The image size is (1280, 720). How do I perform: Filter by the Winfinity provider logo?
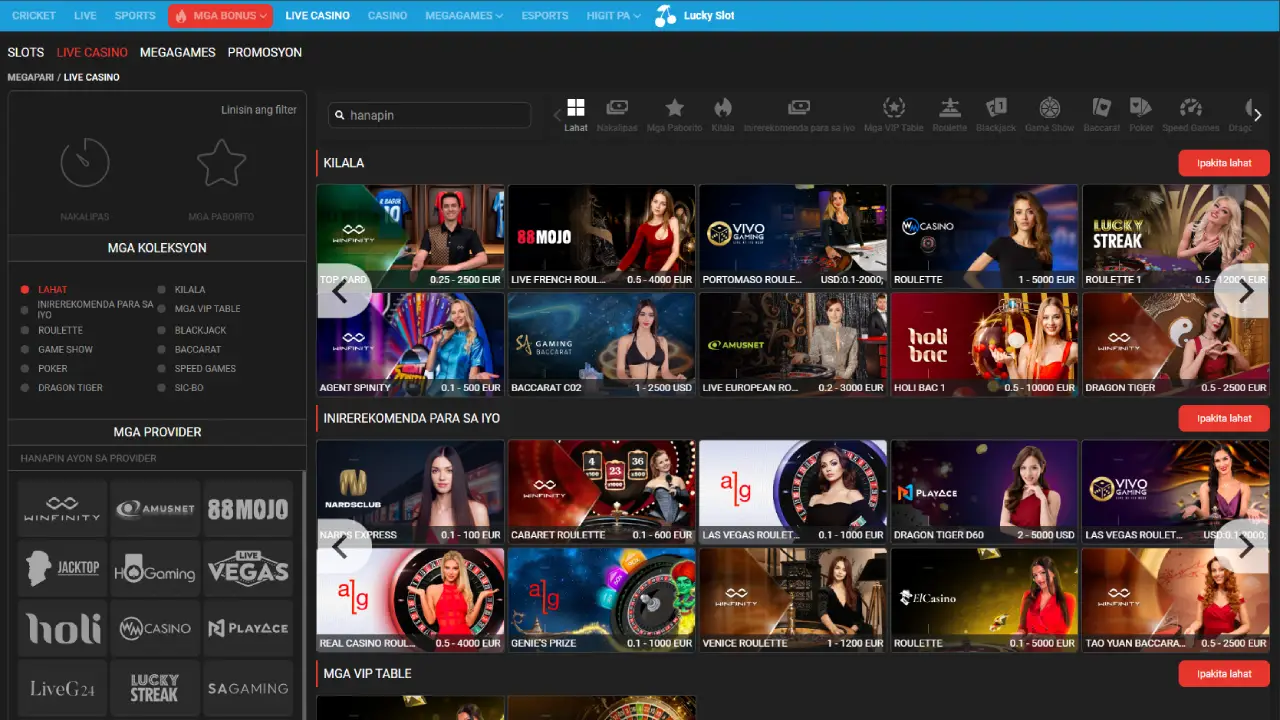pos(62,508)
